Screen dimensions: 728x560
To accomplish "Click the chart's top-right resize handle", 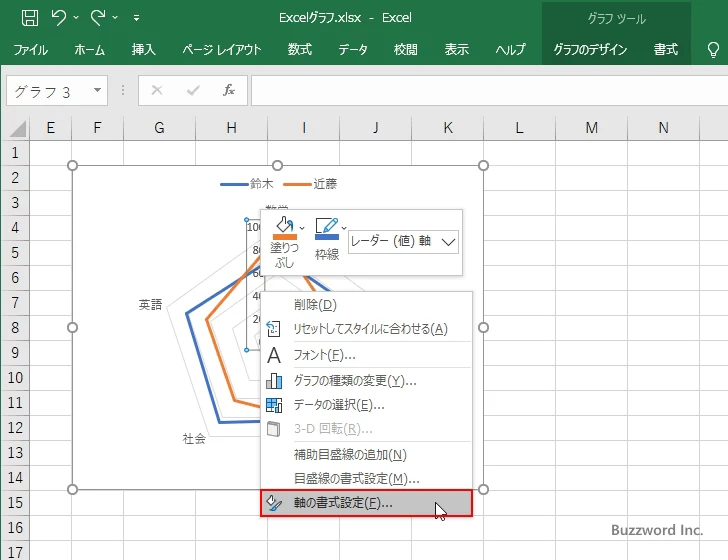I will point(483,166).
